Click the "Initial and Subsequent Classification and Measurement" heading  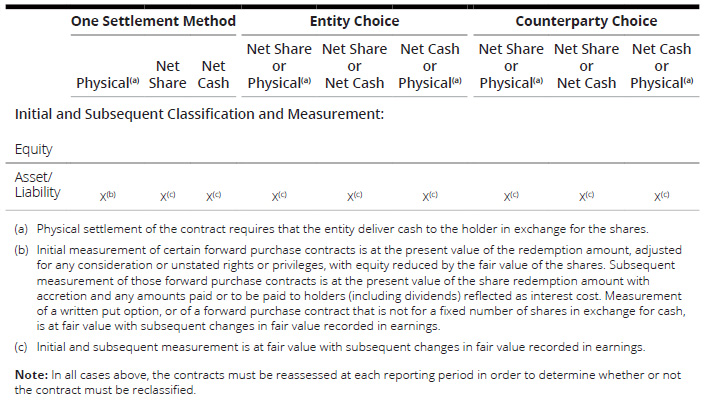tap(199, 114)
